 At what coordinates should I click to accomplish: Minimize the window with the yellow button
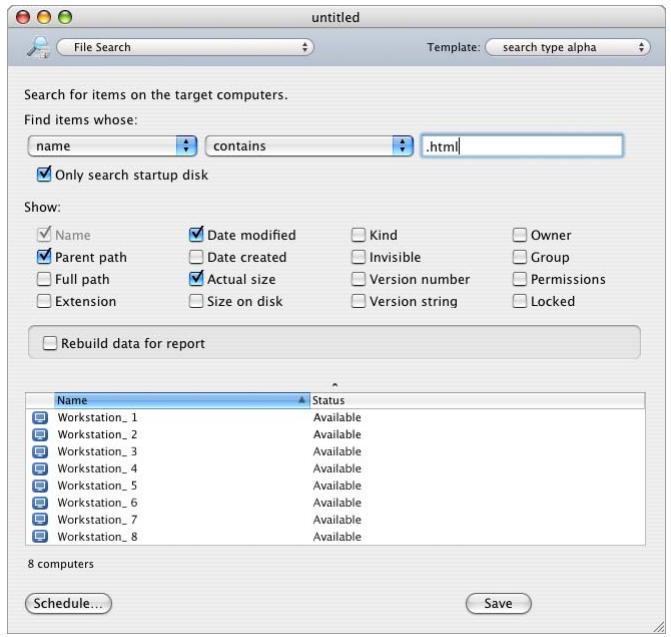44,17
